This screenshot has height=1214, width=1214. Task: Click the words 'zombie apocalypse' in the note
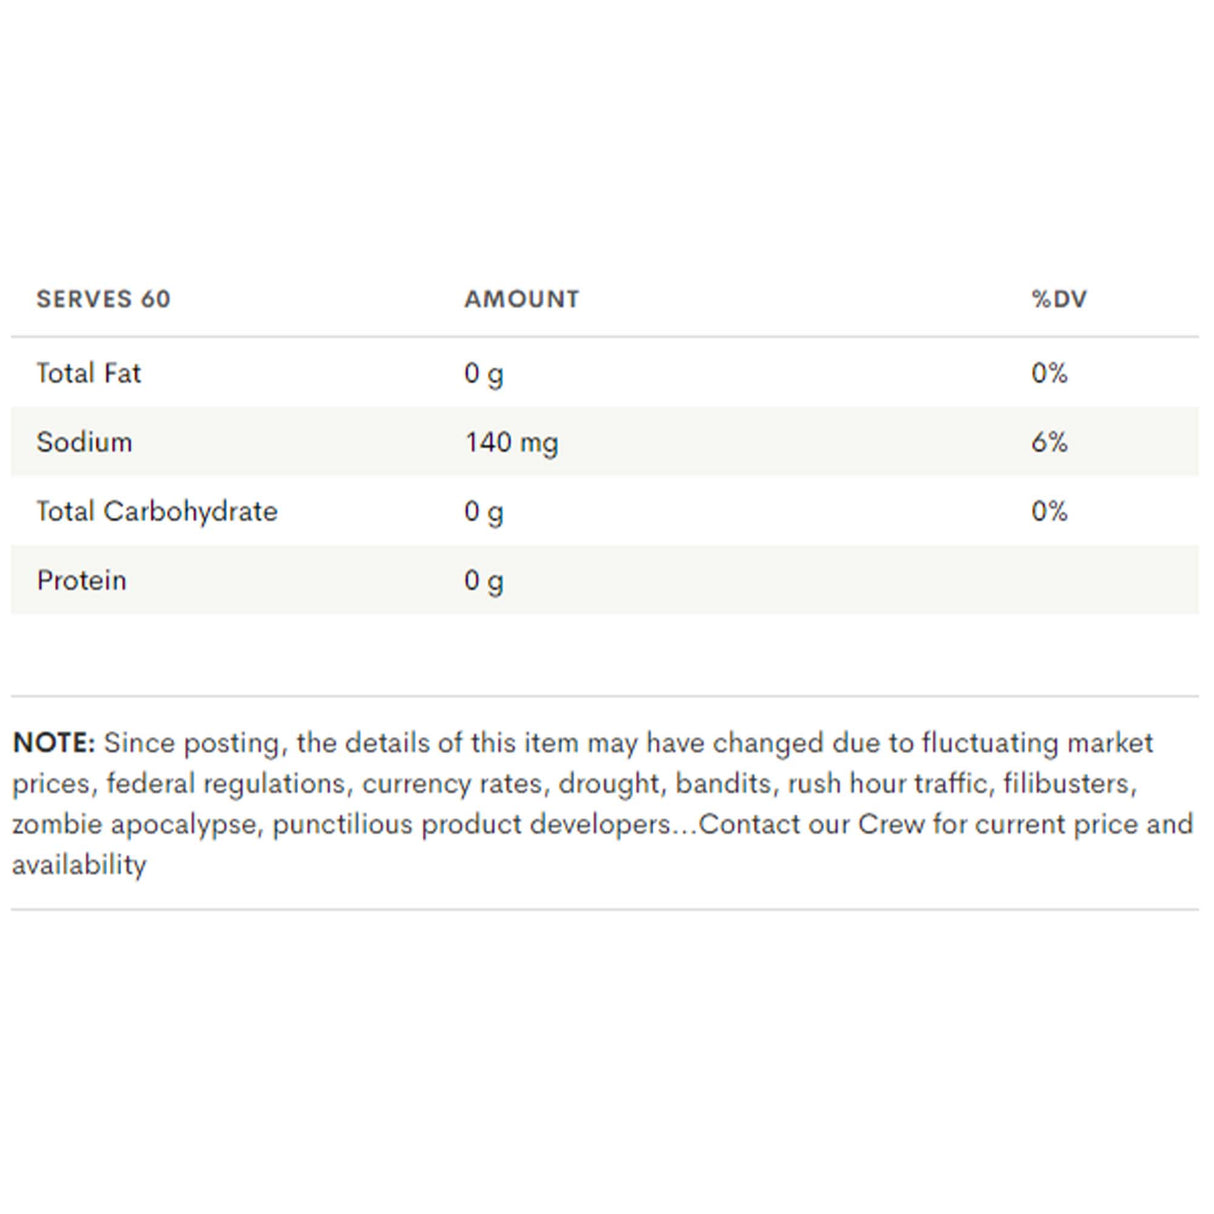135,824
